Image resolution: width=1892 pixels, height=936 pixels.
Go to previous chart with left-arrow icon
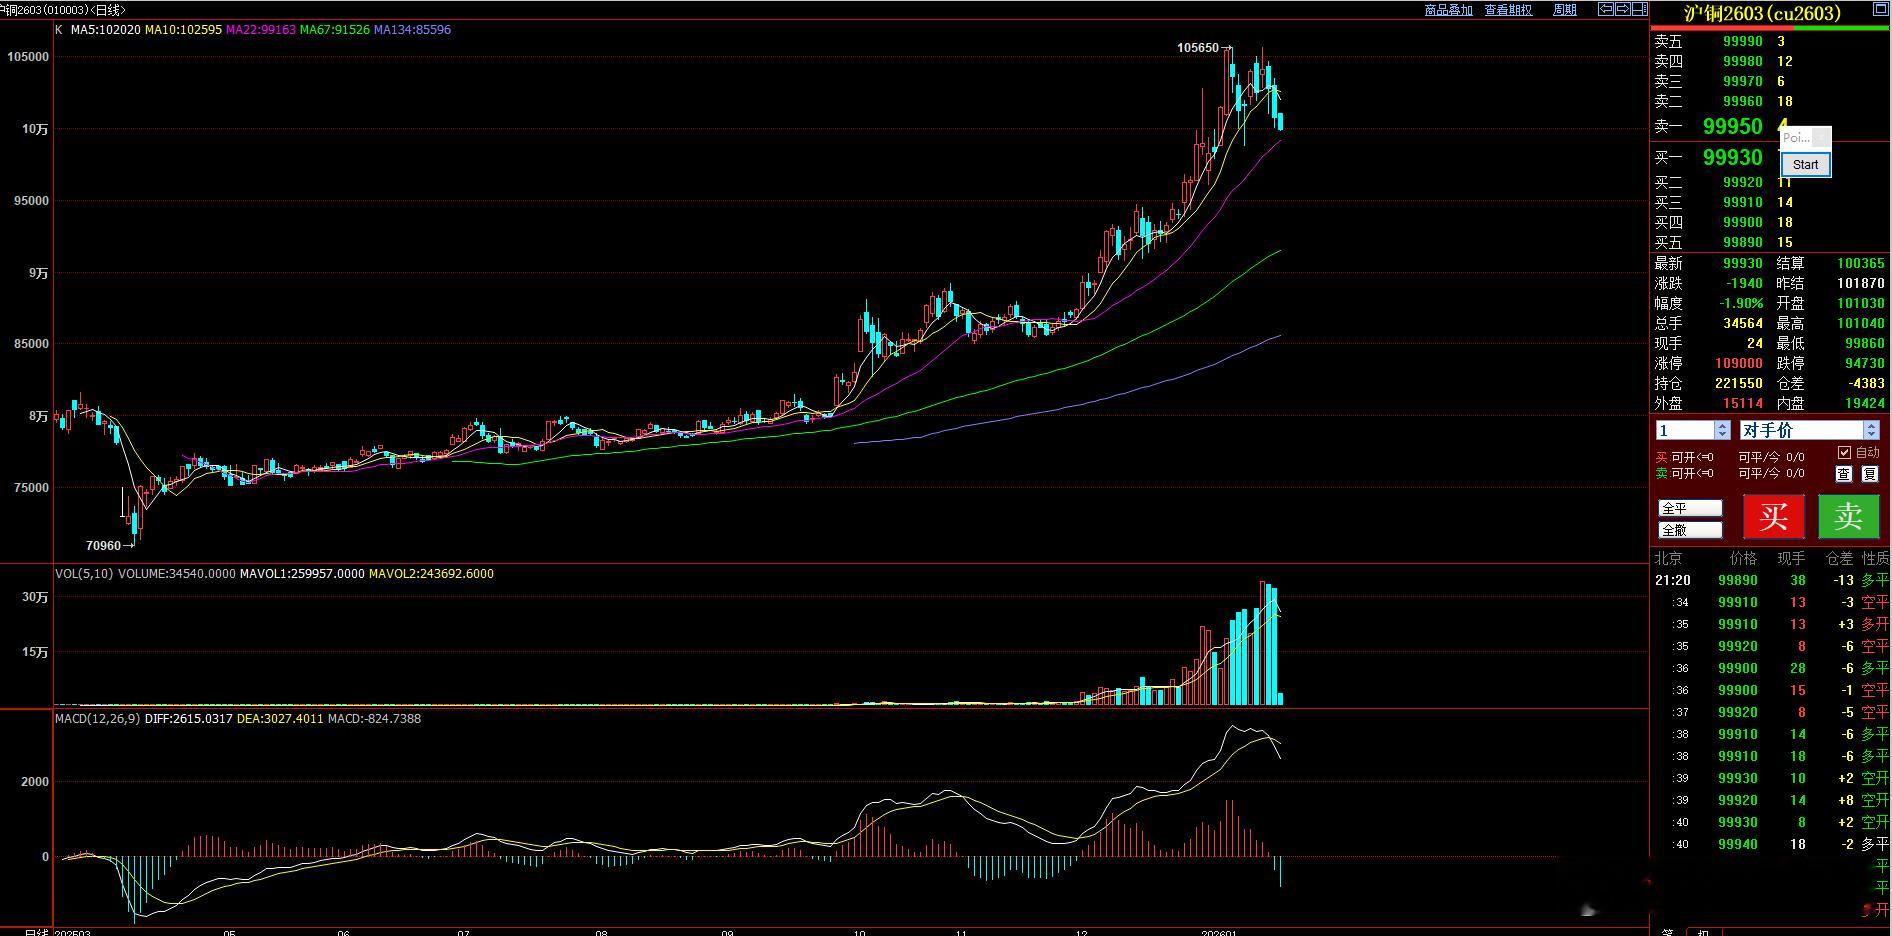[x=1606, y=9]
